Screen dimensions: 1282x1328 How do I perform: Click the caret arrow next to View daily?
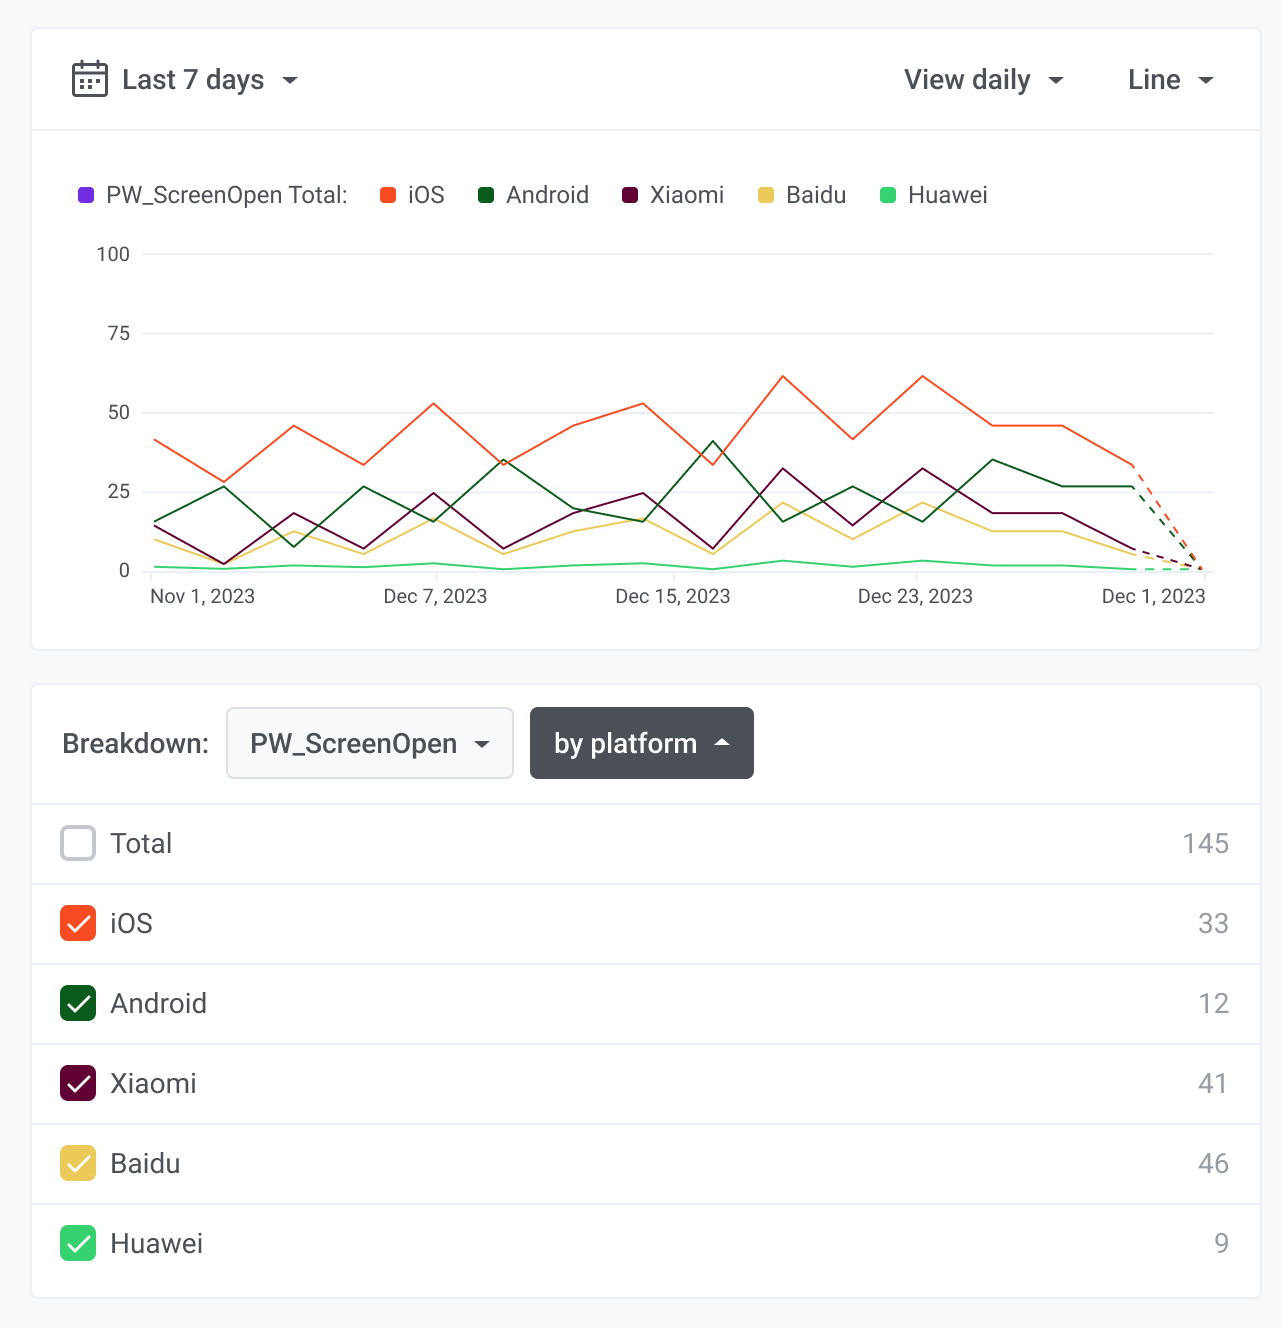click(x=1056, y=80)
